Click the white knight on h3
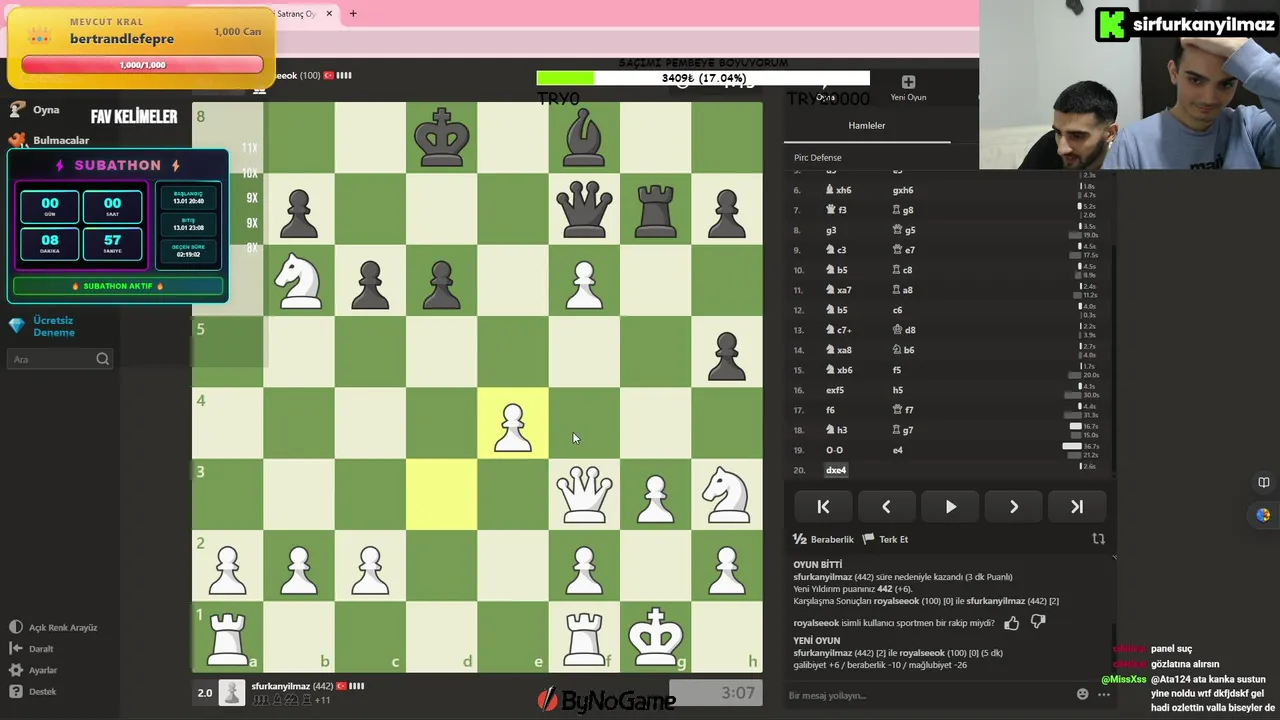The width and height of the screenshot is (1280, 720). (x=727, y=494)
